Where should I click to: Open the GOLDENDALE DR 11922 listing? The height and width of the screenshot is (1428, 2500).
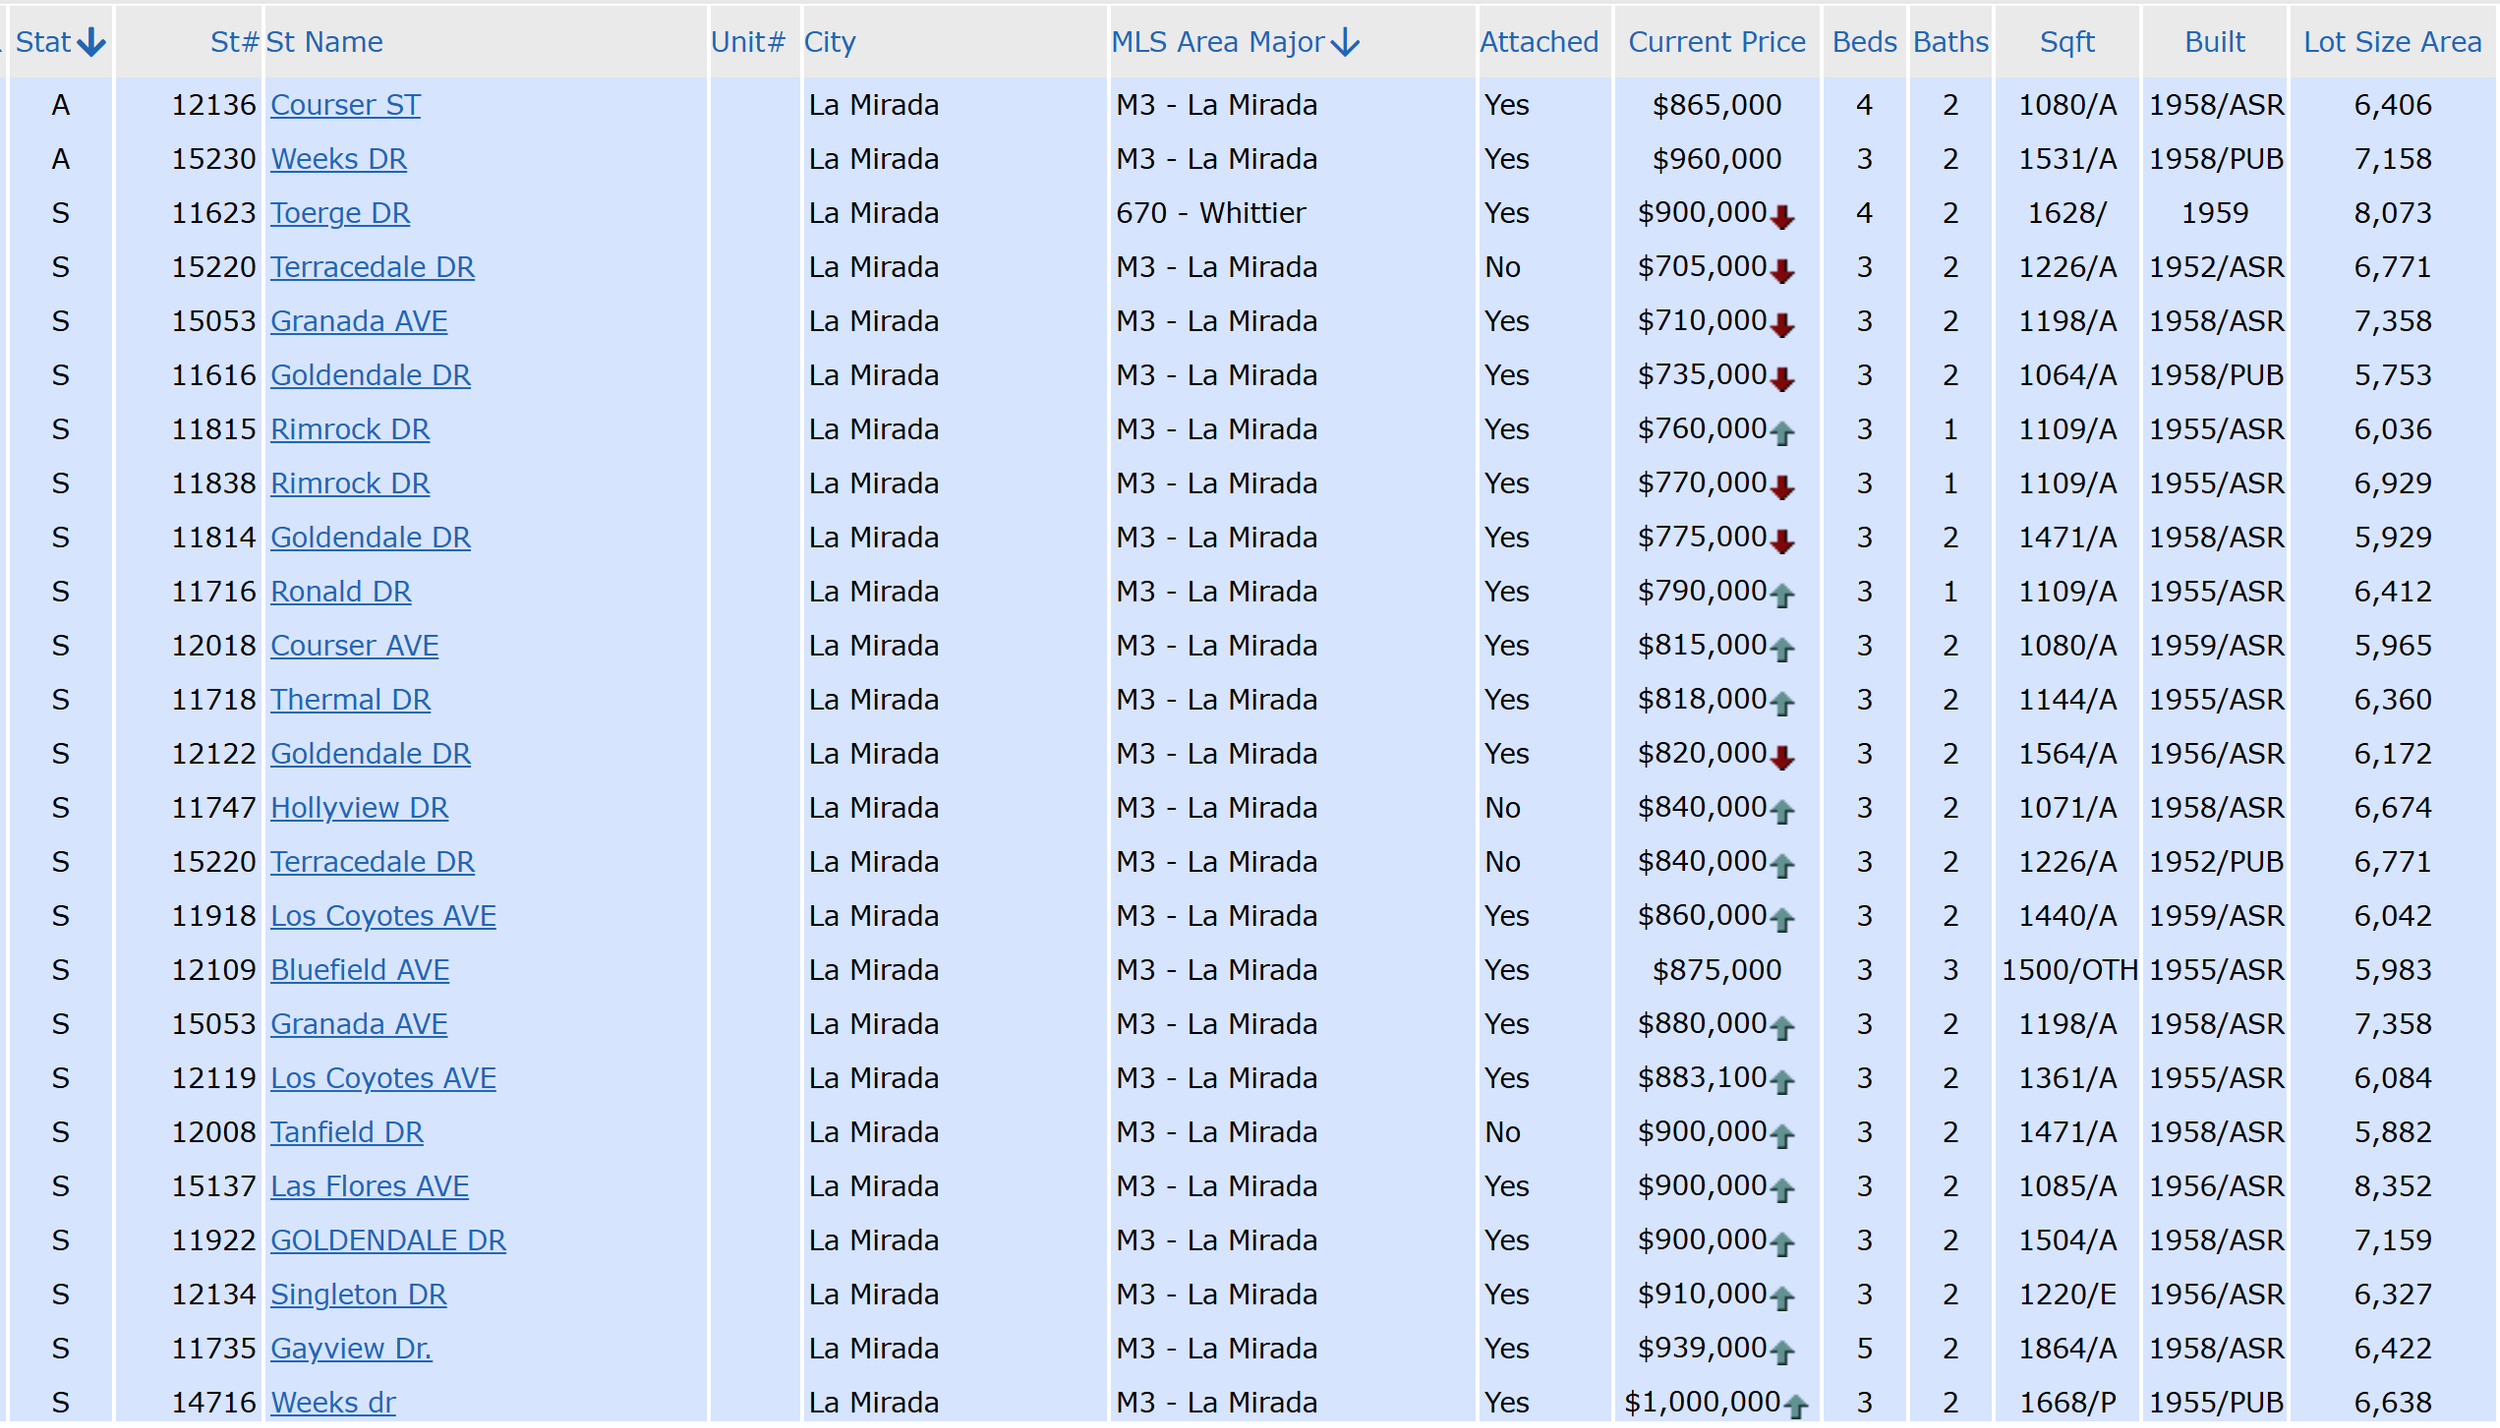[x=388, y=1240]
